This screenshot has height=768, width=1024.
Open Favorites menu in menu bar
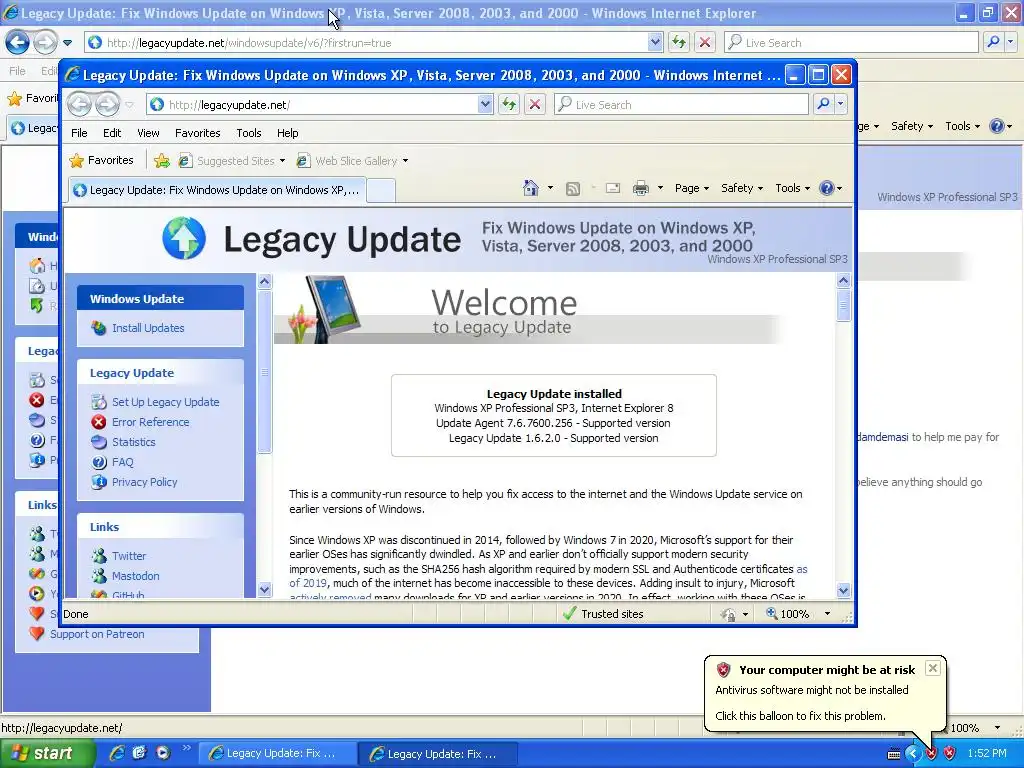click(197, 133)
